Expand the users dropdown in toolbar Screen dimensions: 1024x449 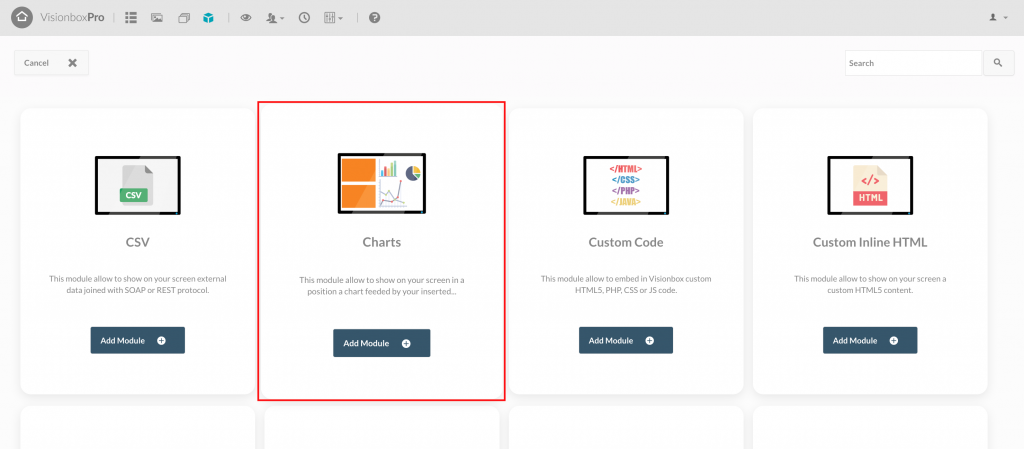(x=275, y=18)
